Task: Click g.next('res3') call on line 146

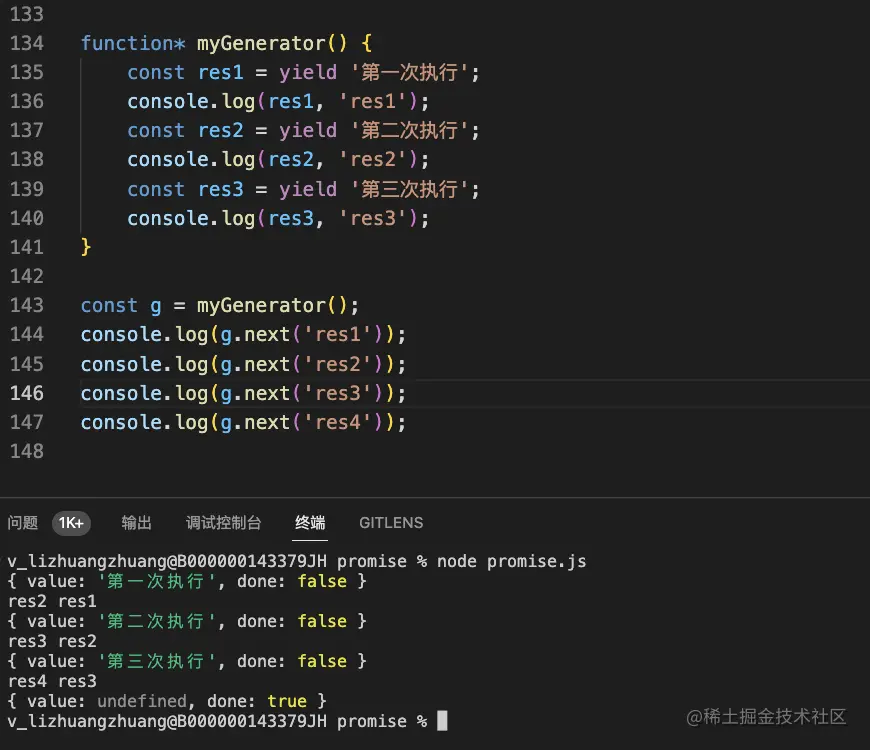Action: click(x=302, y=394)
